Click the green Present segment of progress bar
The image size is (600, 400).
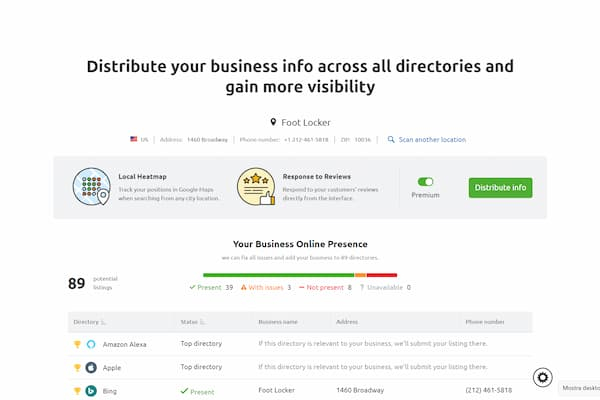(279, 275)
